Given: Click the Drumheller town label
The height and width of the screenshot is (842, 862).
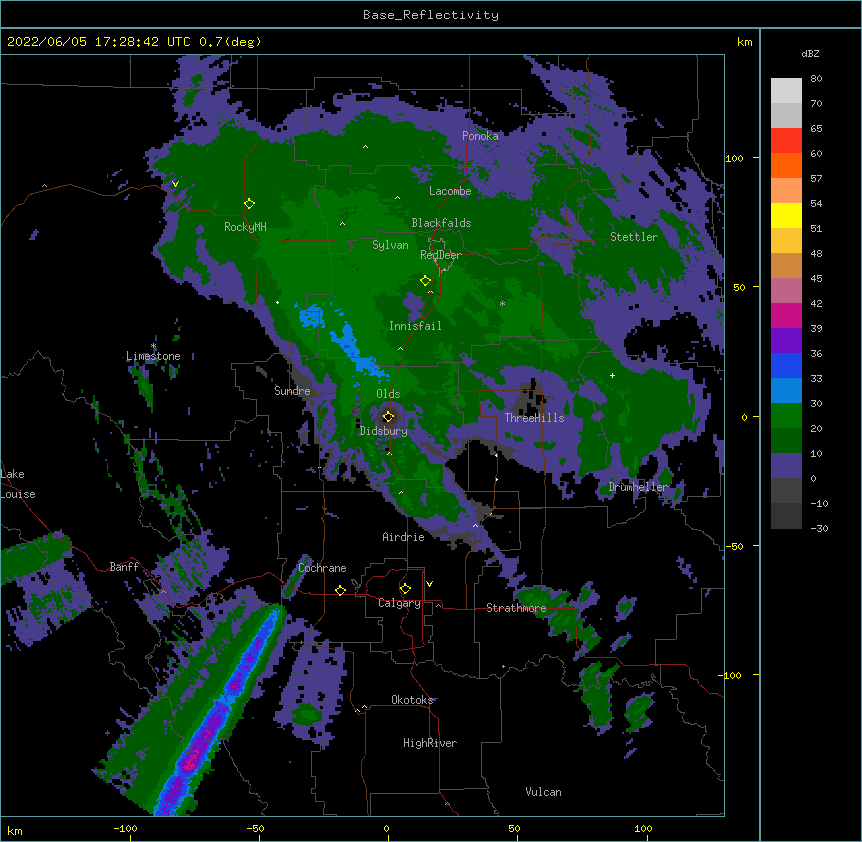Looking at the screenshot, I should click(x=638, y=487).
